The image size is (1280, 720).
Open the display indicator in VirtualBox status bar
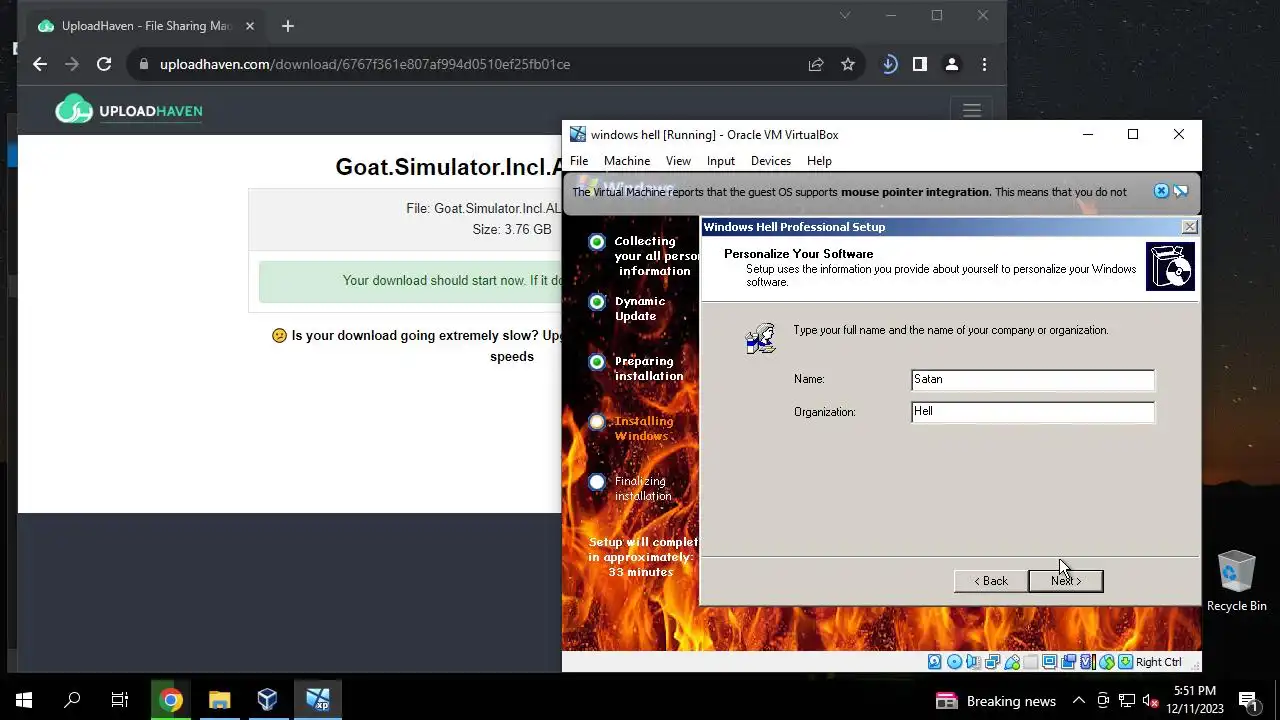[x=1049, y=662]
